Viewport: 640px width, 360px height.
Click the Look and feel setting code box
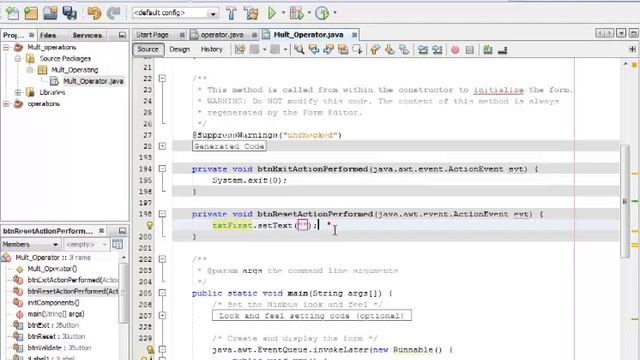[x=311, y=316]
